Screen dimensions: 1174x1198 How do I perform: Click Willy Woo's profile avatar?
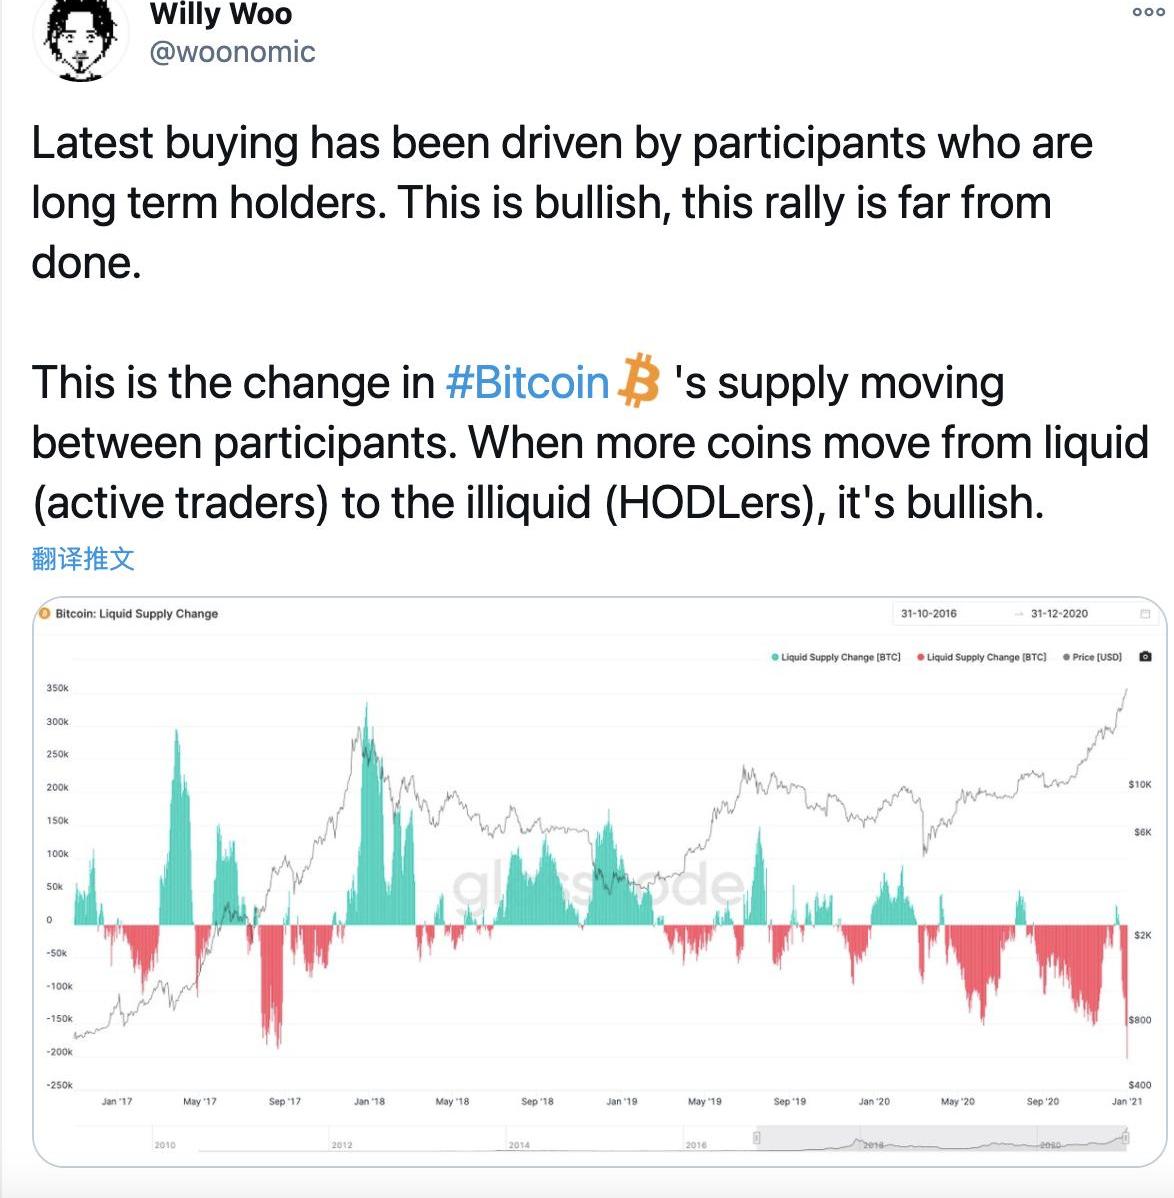point(80,36)
